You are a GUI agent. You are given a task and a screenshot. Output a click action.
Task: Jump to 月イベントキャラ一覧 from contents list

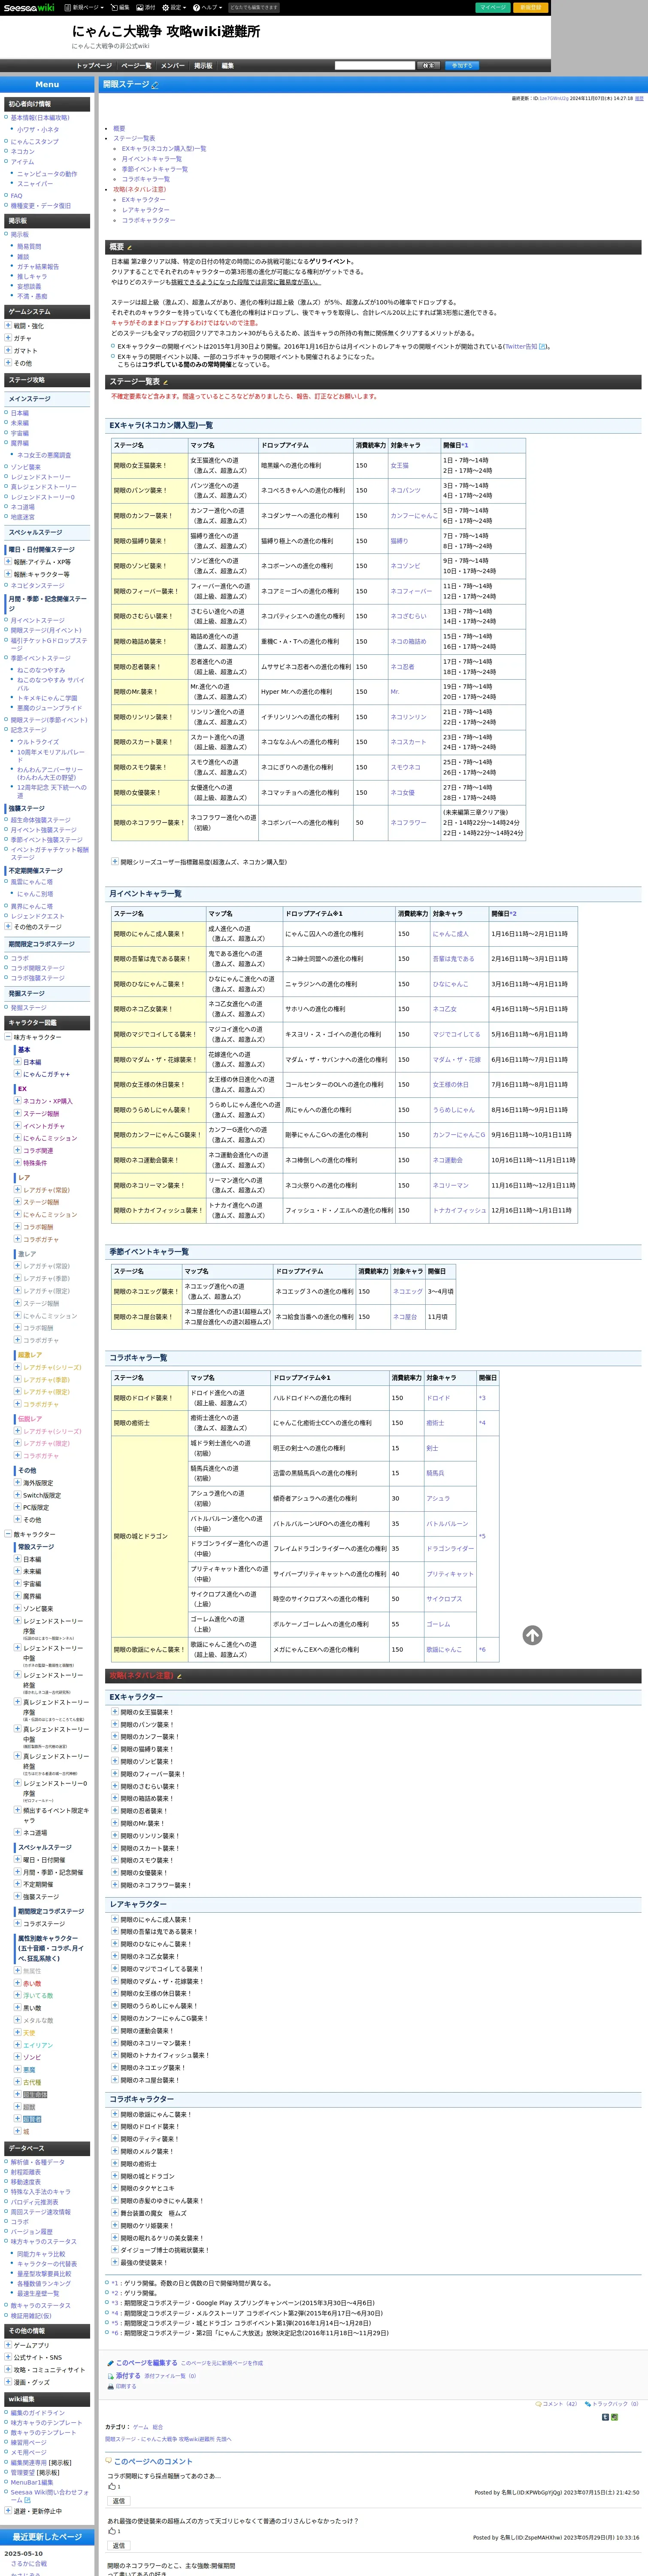point(152,159)
